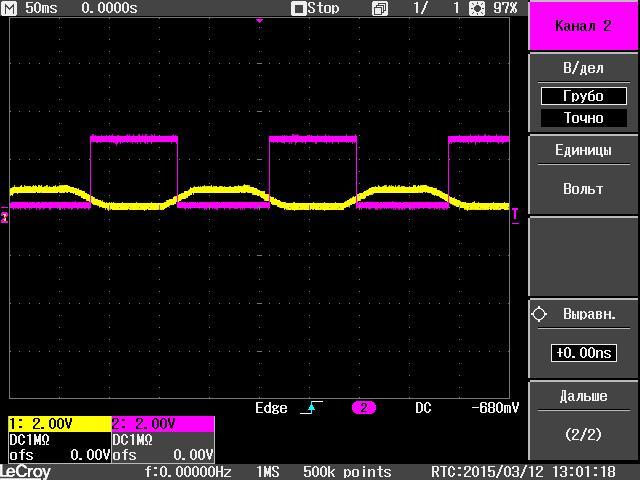Click the magenta channel 2 ground marker

[x=4, y=215]
